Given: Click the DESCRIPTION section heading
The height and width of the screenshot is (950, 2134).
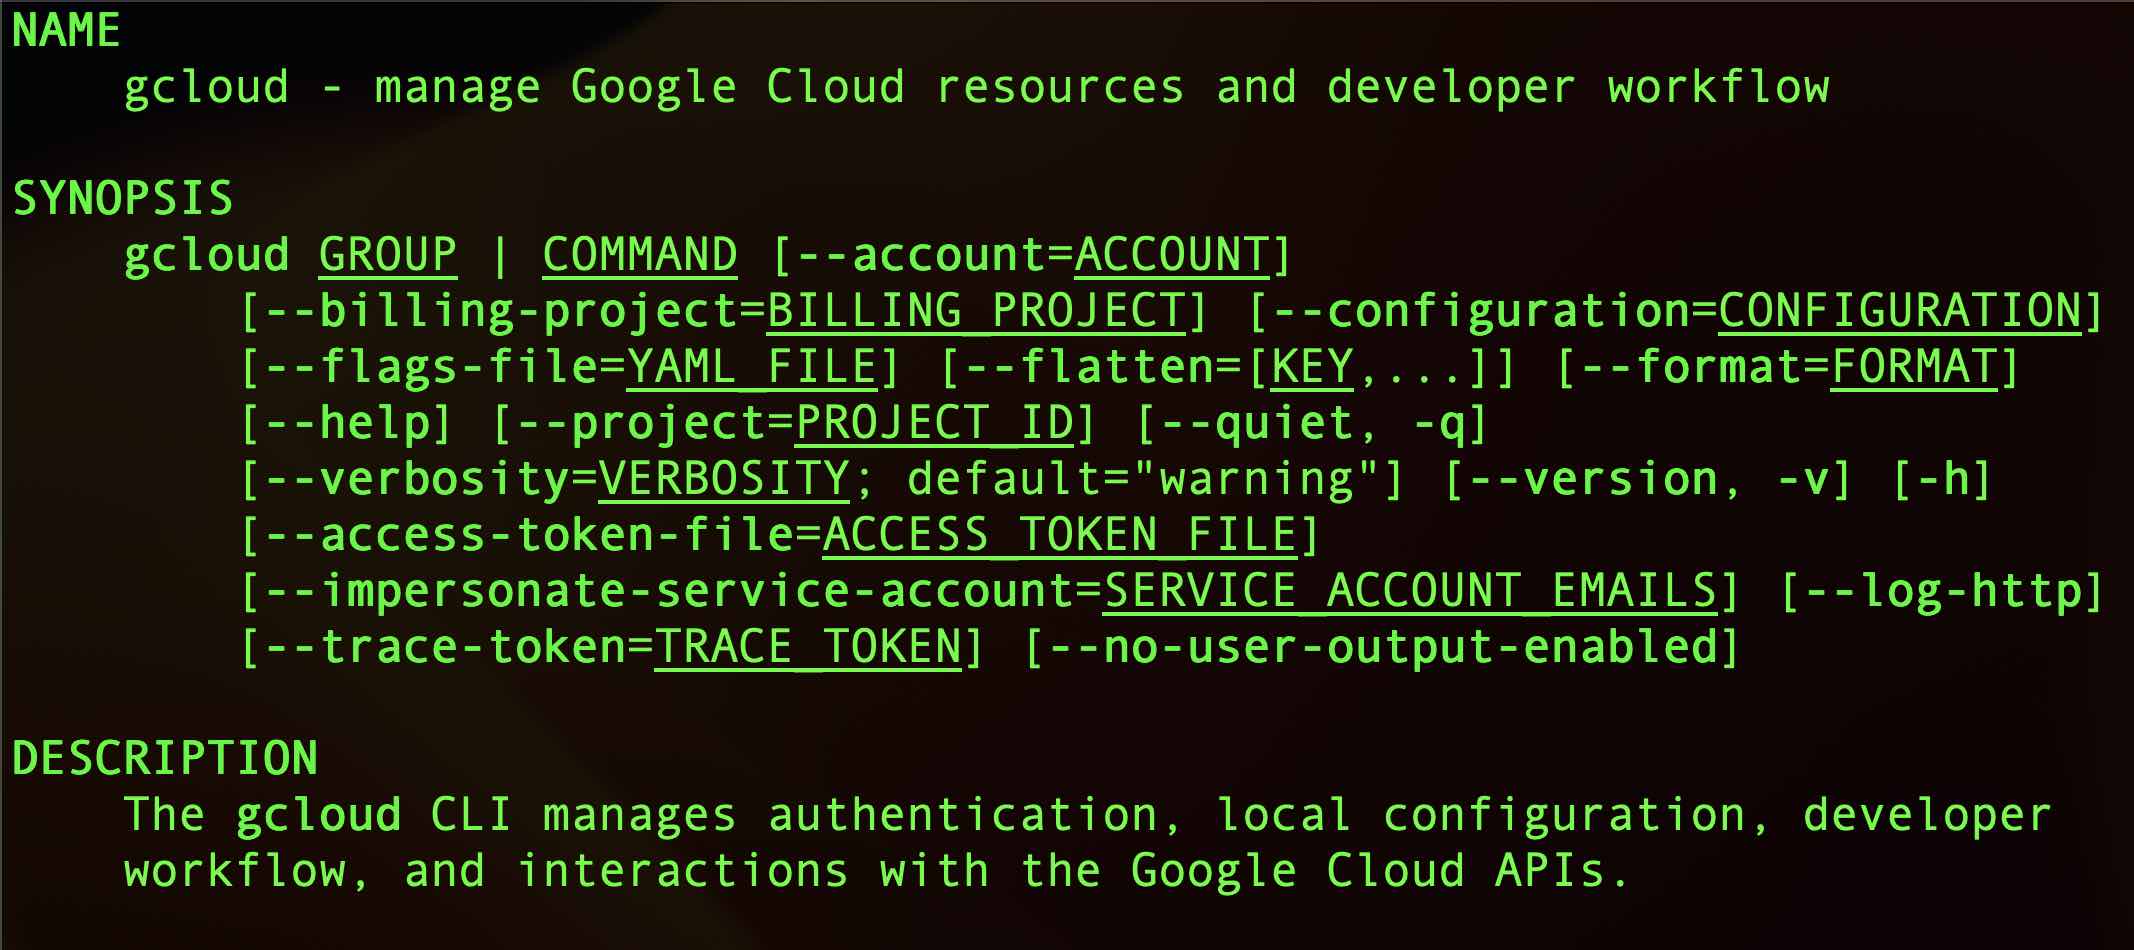Looking at the screenshot, I should click(165, 758).
